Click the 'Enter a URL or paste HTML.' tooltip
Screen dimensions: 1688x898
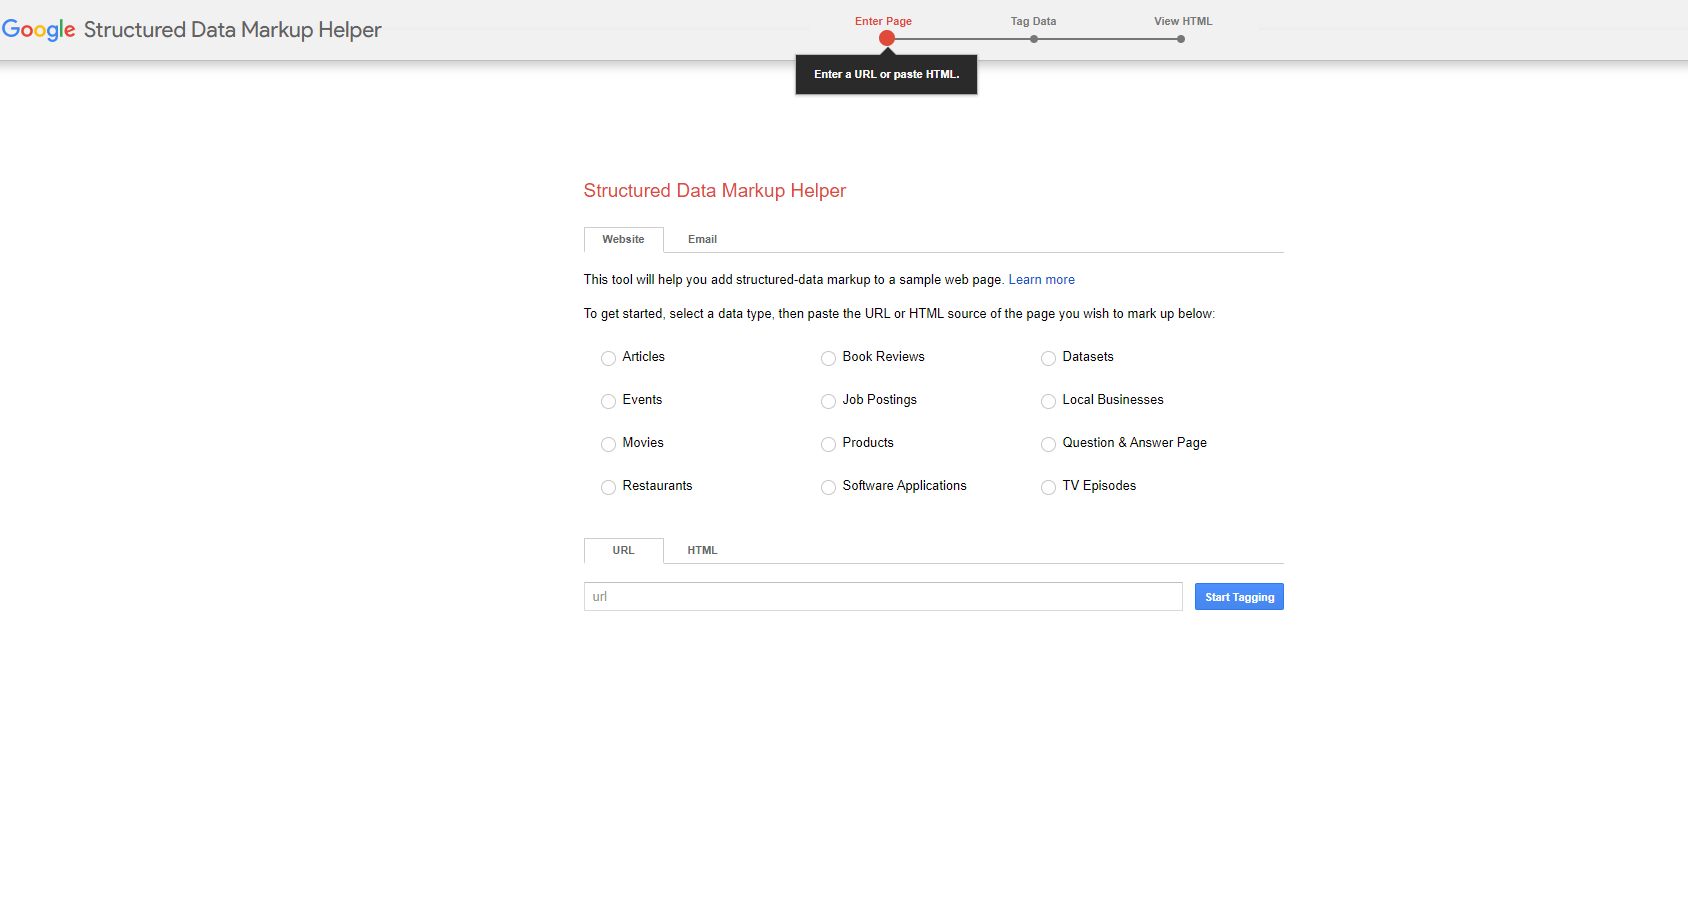coord(886,74)
